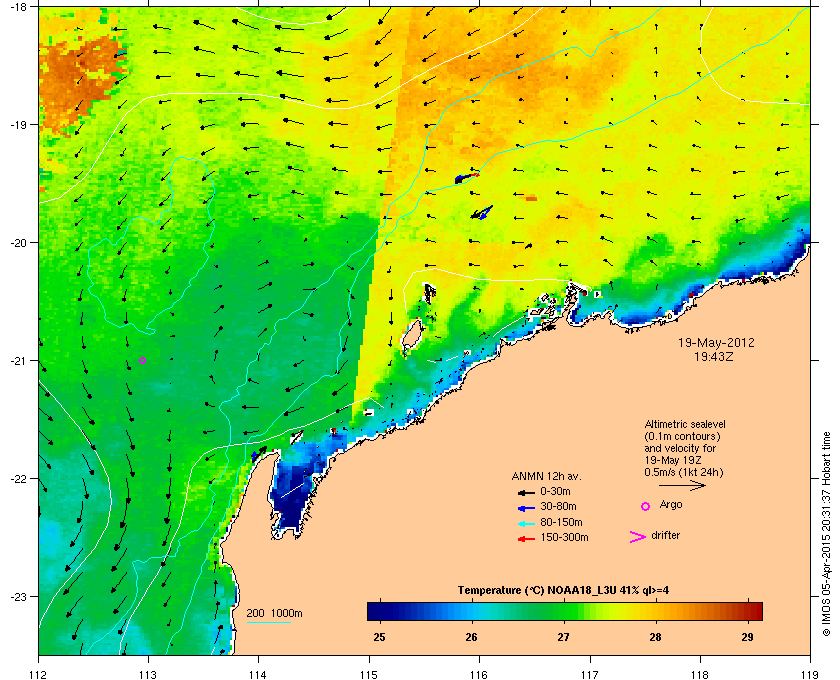Click the date label 19-May-2012
This screenshot has width=840, height=680.
(x=716, y=342)
